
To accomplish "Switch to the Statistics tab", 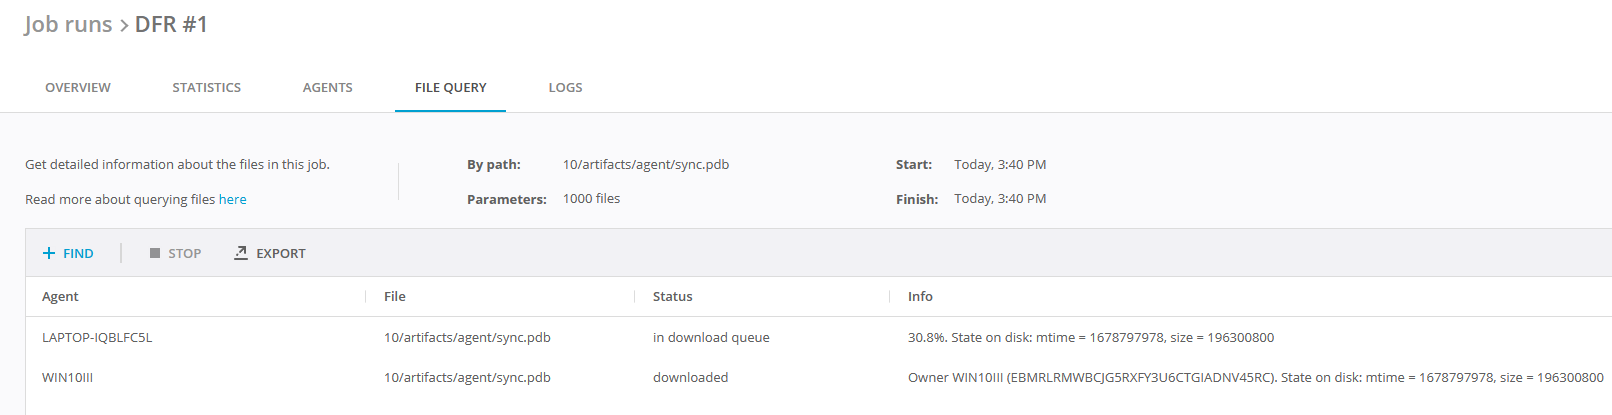I will coord(206,88).
